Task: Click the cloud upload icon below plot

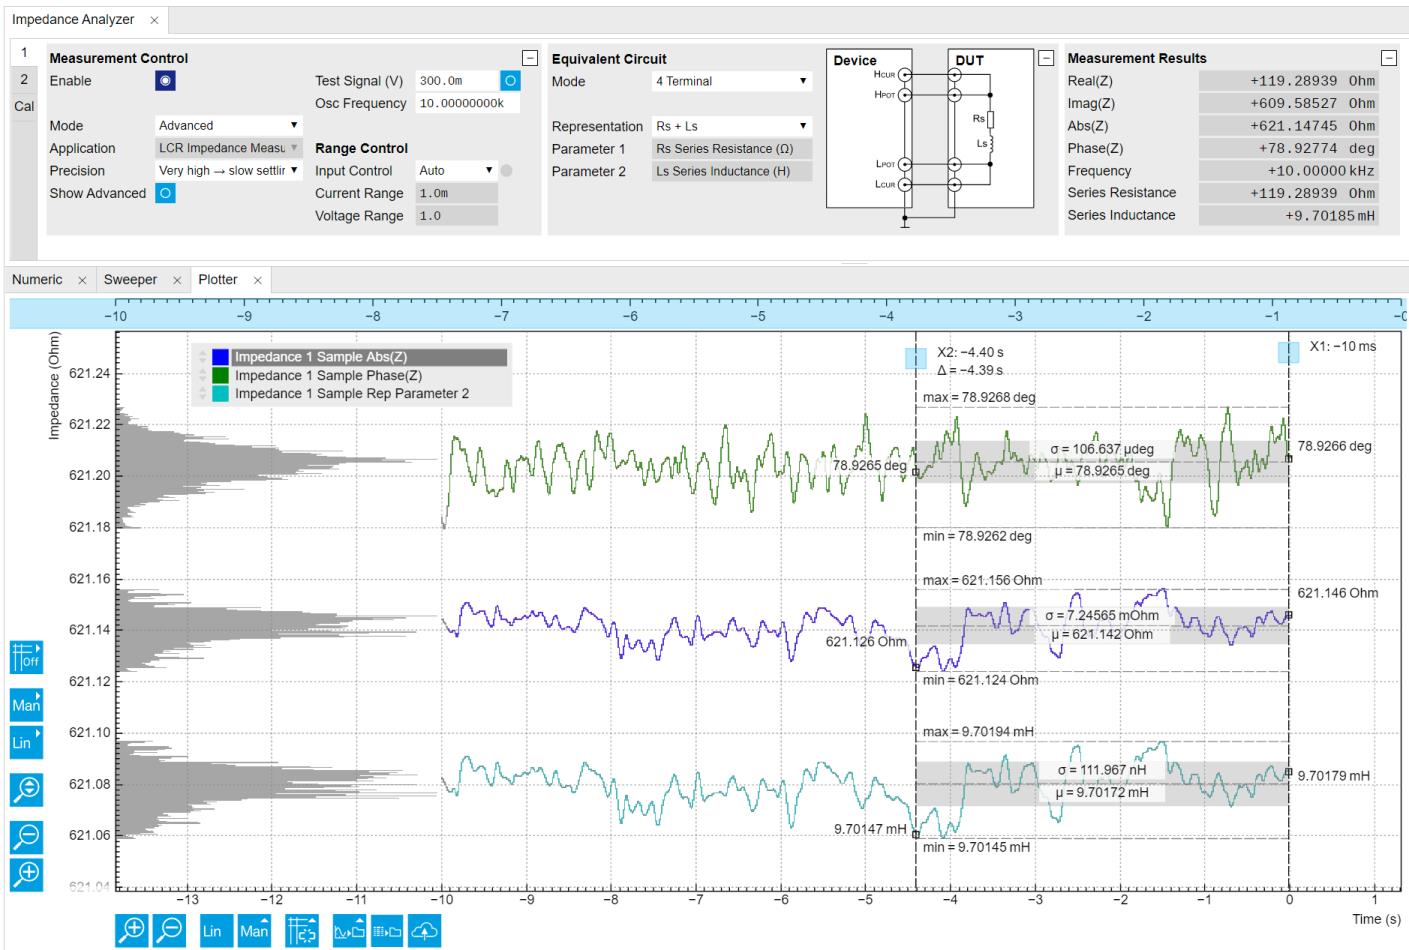Action: pyautogui.click(x=425, y=930)
